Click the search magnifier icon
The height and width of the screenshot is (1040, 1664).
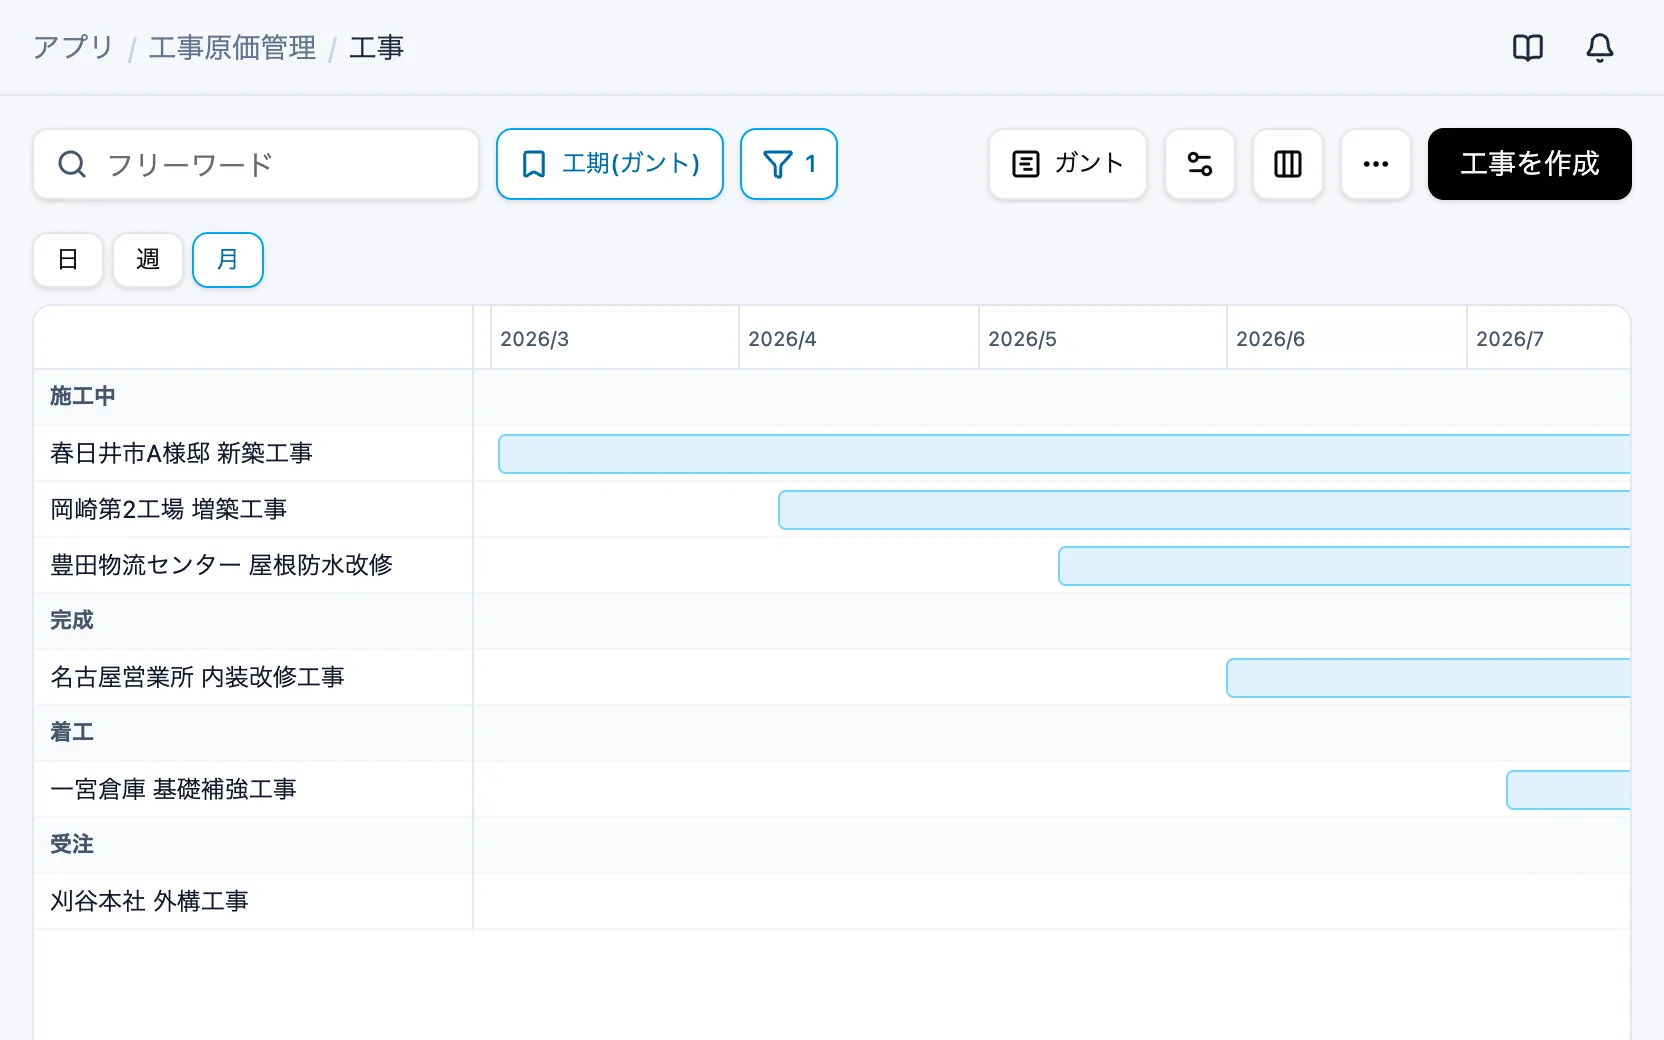pyautogui.click(x=72, y=164)
